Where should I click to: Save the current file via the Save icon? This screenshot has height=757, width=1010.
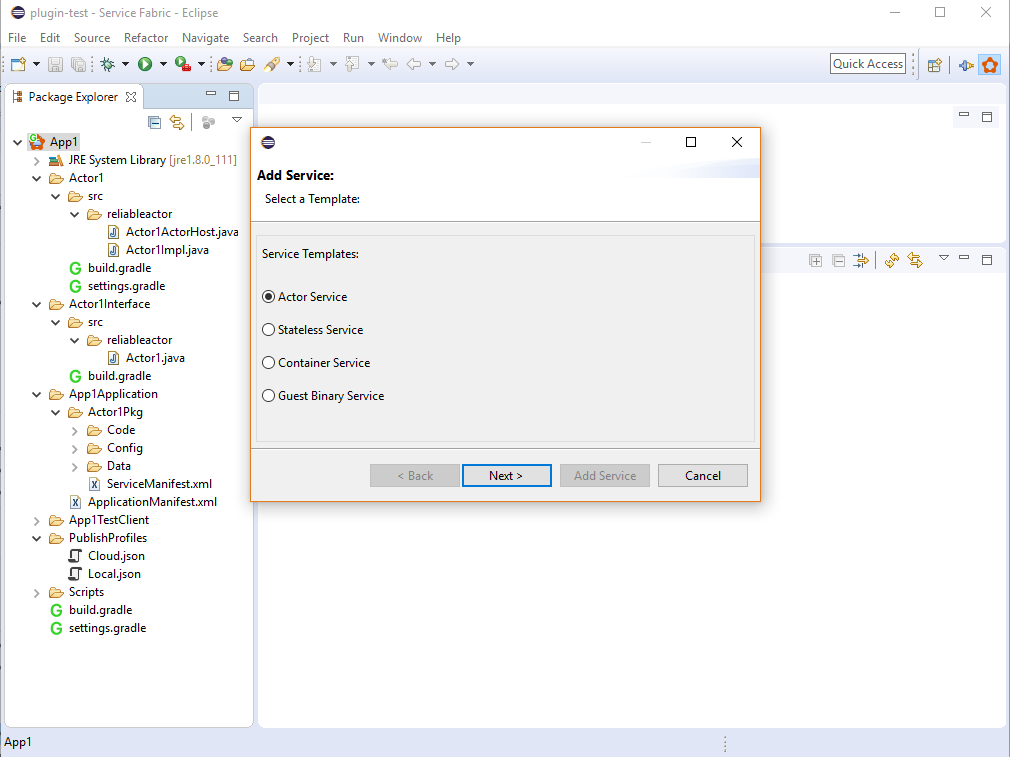click(x=55, y=63)
